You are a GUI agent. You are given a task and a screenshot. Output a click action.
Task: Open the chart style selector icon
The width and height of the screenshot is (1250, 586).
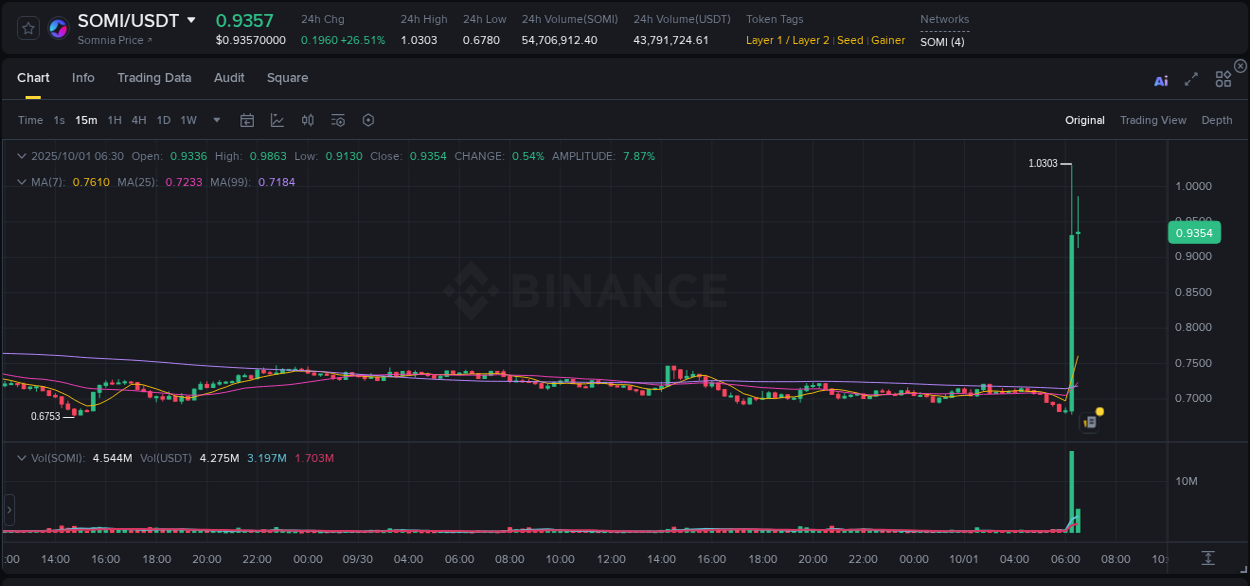coord(277,120)
